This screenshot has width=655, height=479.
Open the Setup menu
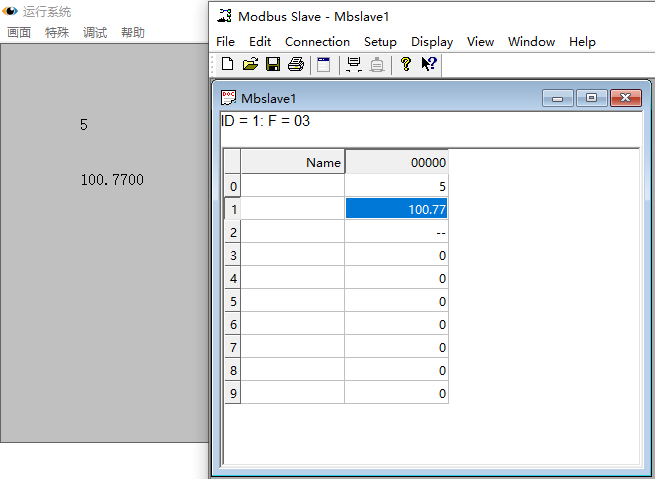tap(380, 42)
